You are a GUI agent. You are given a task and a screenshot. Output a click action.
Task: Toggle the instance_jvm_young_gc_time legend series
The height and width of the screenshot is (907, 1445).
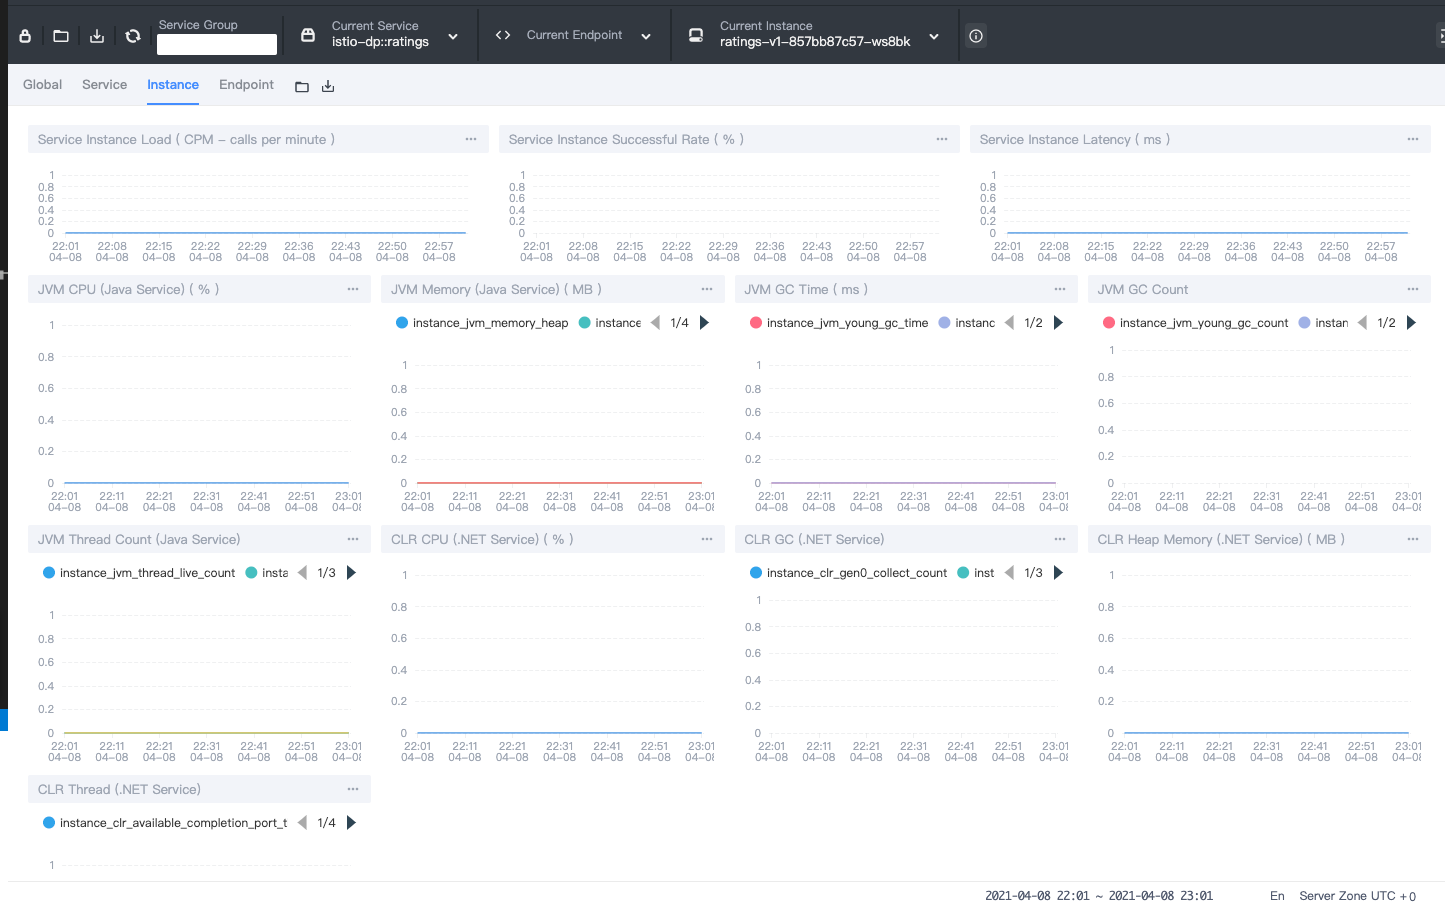(839, 323)
